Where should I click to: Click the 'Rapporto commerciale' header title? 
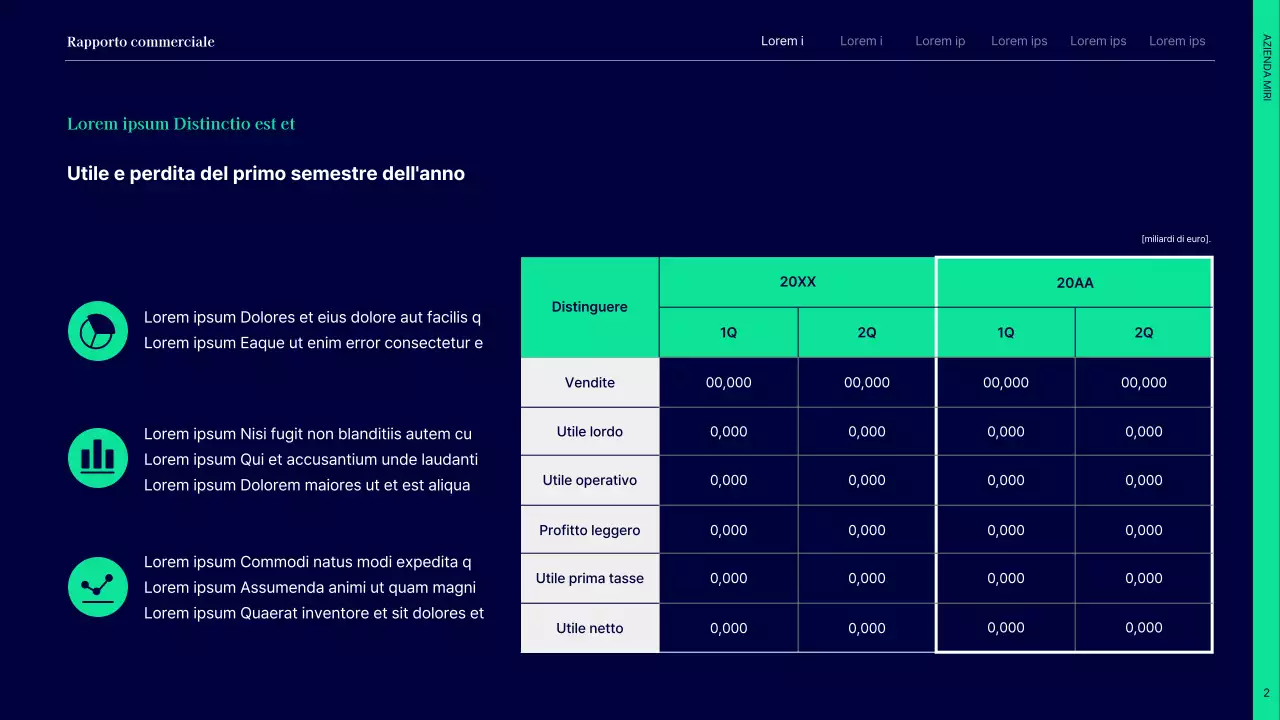[141, 41]
